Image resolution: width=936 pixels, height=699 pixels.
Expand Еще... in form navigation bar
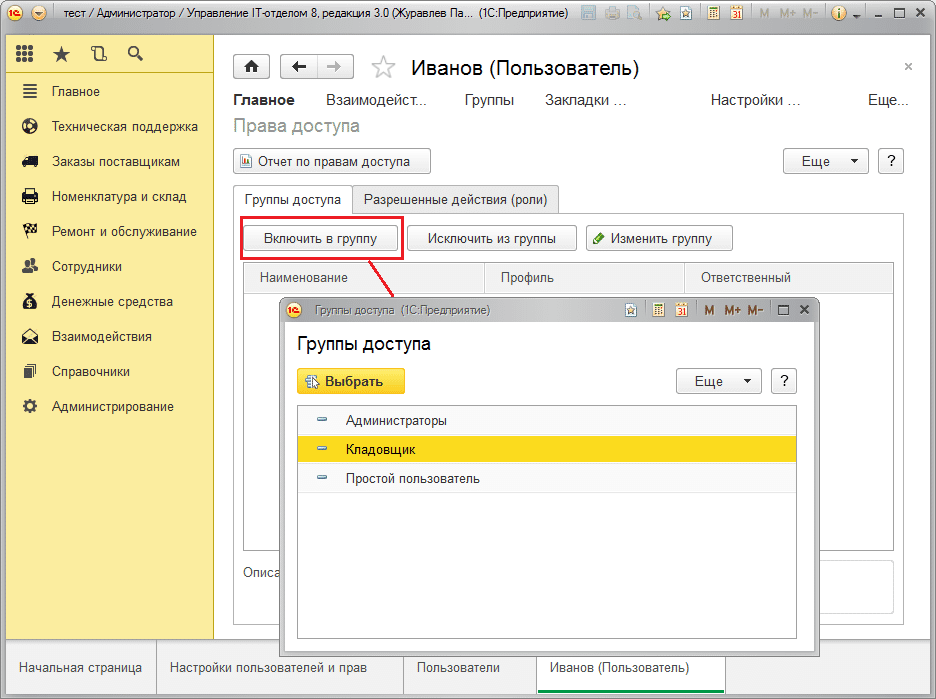coord(888,100)
